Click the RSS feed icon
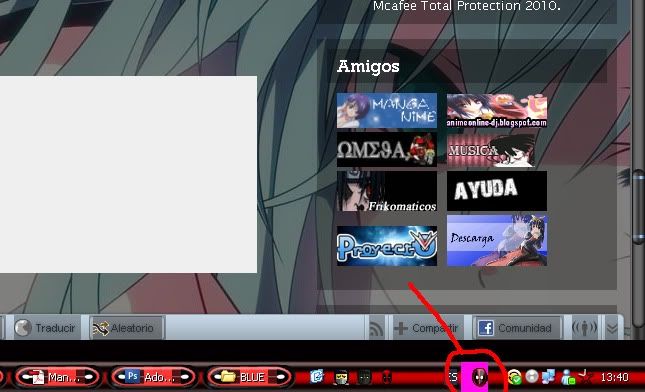 [376, 328]
